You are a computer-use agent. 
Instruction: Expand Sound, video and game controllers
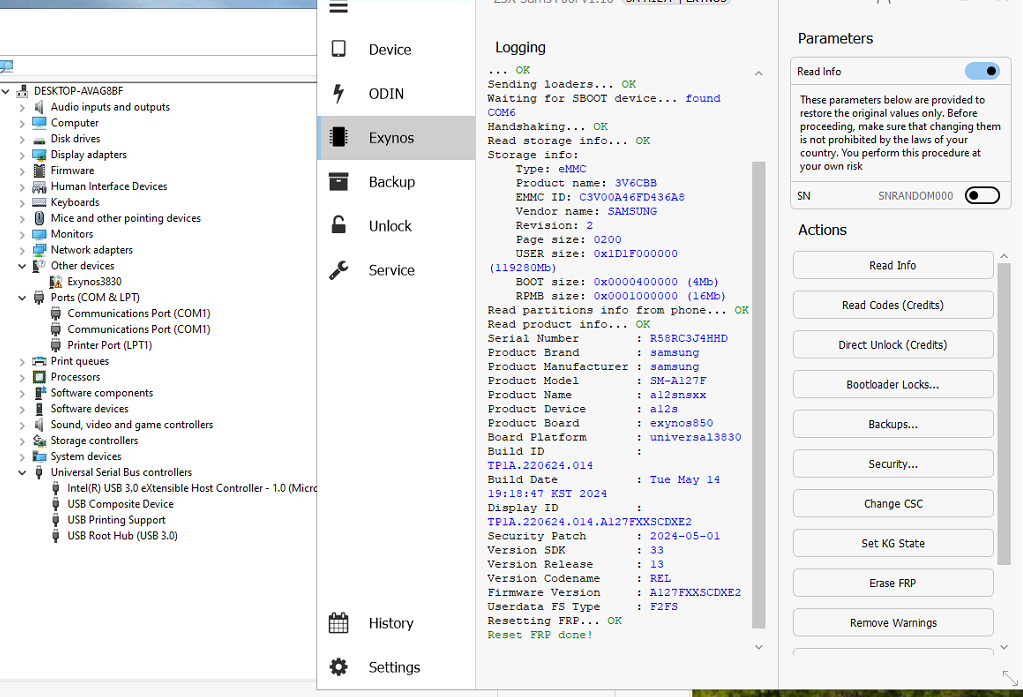22,425
